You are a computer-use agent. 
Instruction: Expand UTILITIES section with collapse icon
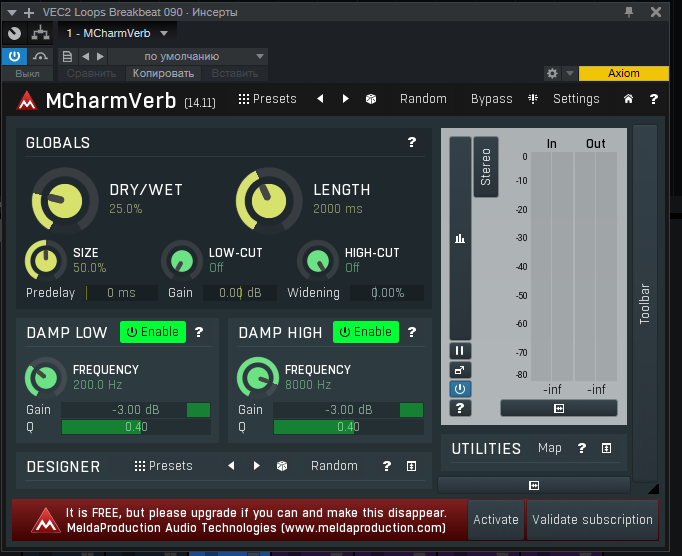coord(606,449)
